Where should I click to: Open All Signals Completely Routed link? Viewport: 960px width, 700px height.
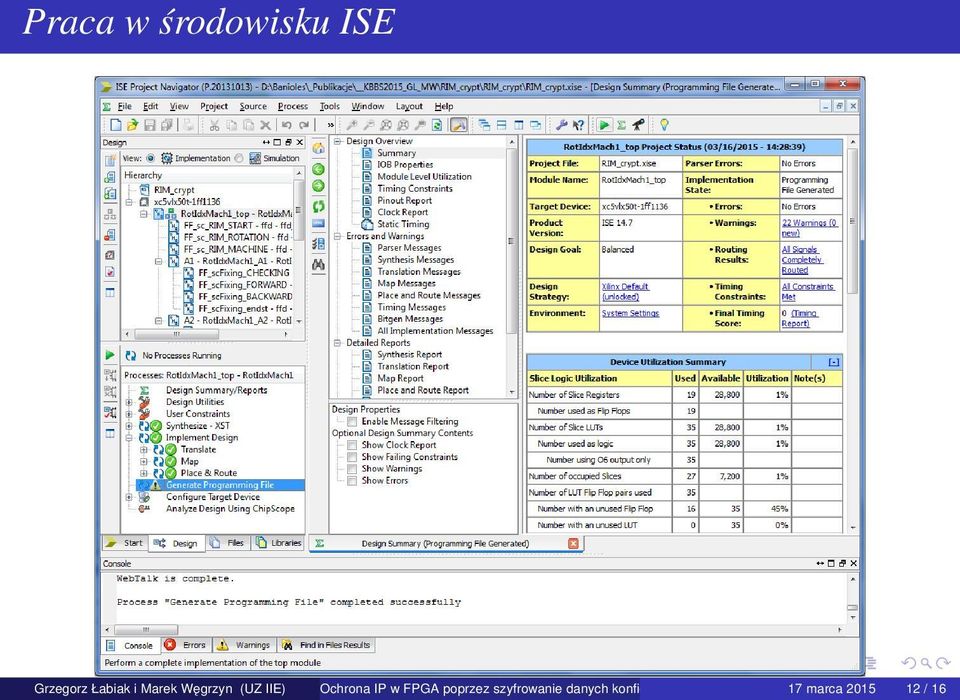point(802,260)
